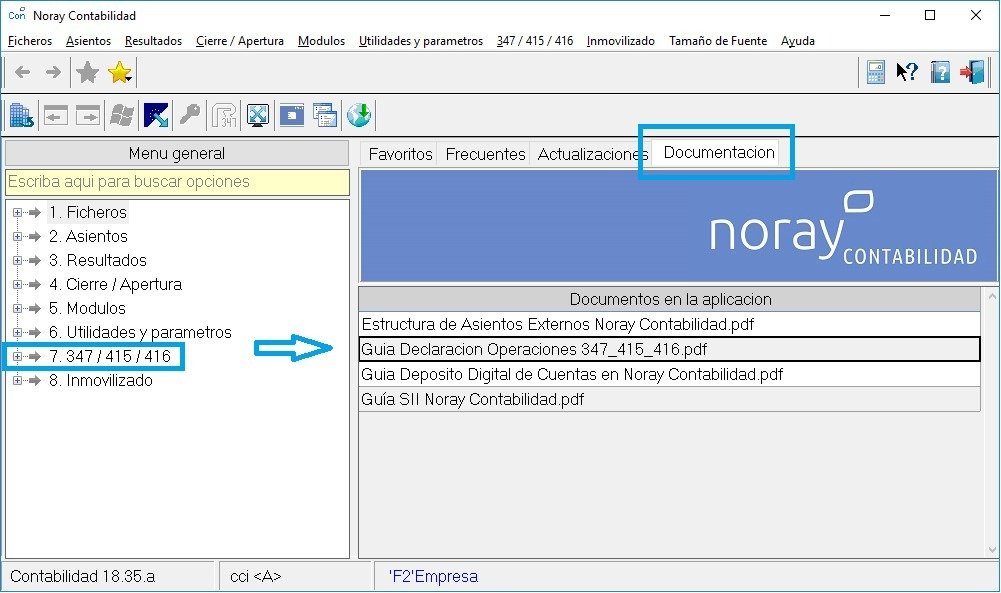The width and height of the screenshot is (1001, 593).
Task: Switch to the Actualizaciones tab
Action: 592,154
